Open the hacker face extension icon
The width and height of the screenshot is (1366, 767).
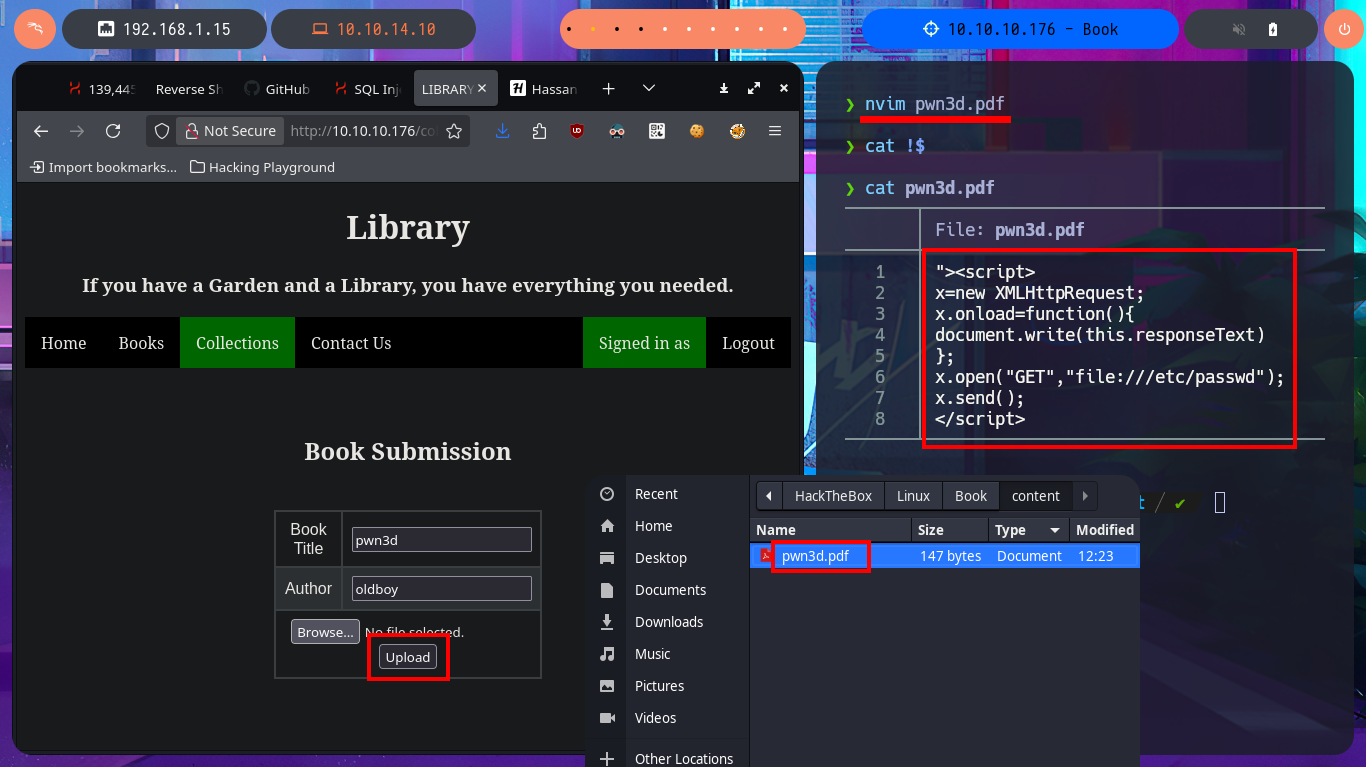click(617, 131)
